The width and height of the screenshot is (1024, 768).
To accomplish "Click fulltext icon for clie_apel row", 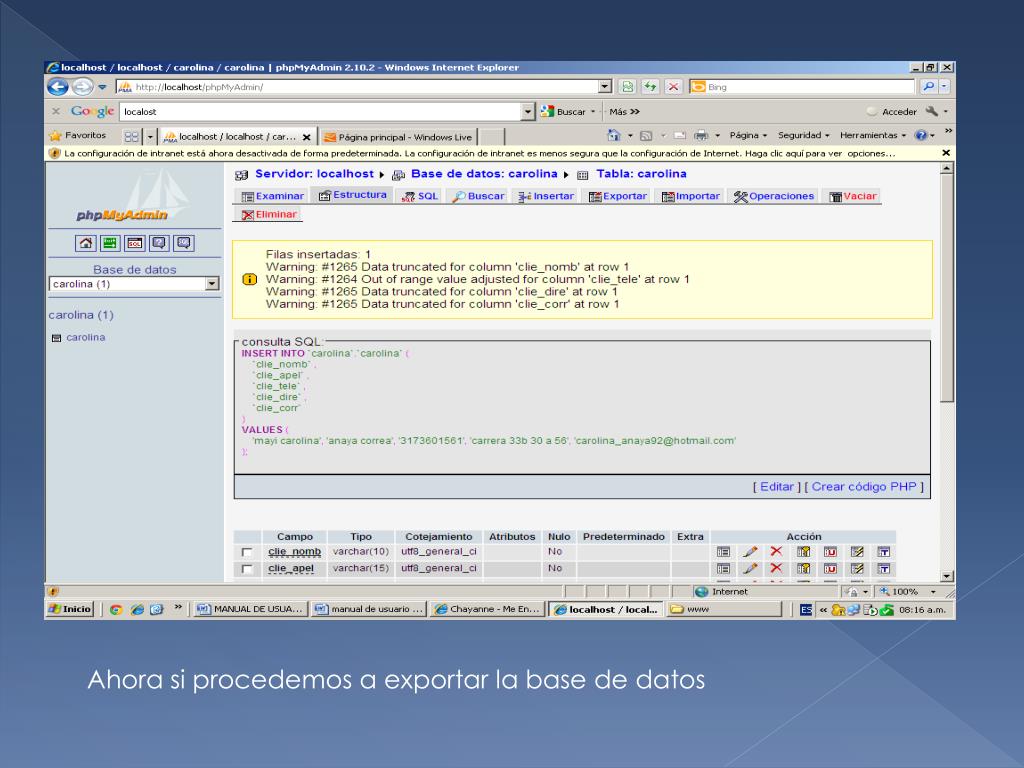I will 884,569.
